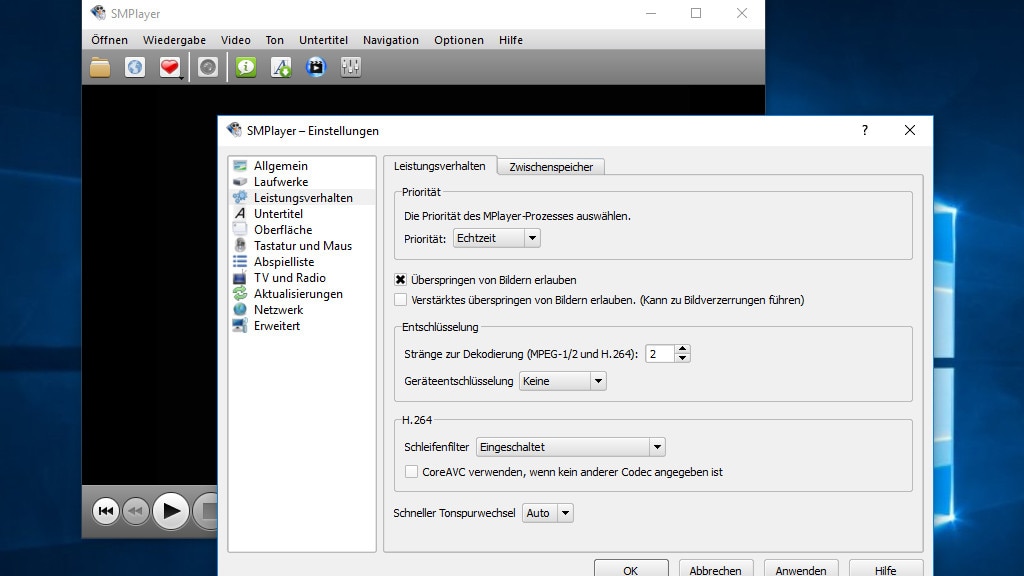Open the Ton menu

click(274, 40)
